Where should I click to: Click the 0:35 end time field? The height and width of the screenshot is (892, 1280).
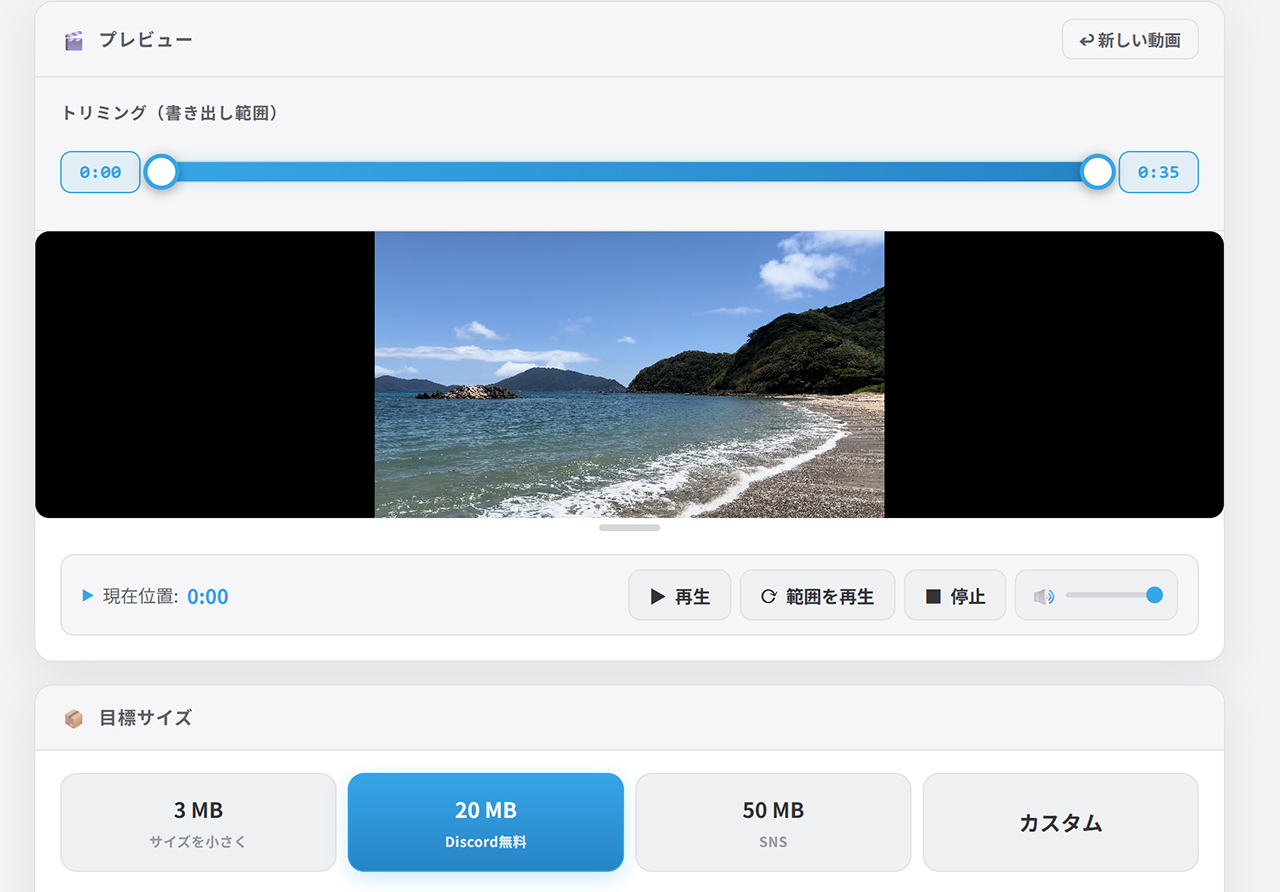click(x=1158, y=172)
